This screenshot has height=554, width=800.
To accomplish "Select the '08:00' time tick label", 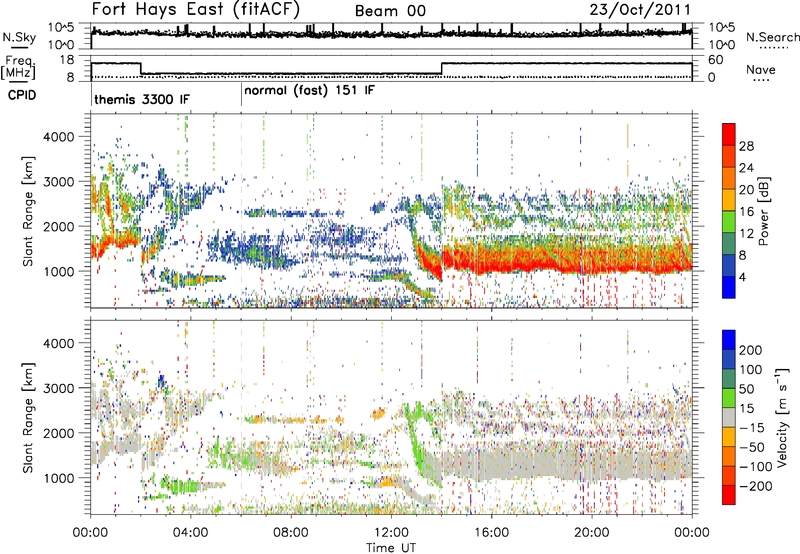I will (x=290, y=533).
